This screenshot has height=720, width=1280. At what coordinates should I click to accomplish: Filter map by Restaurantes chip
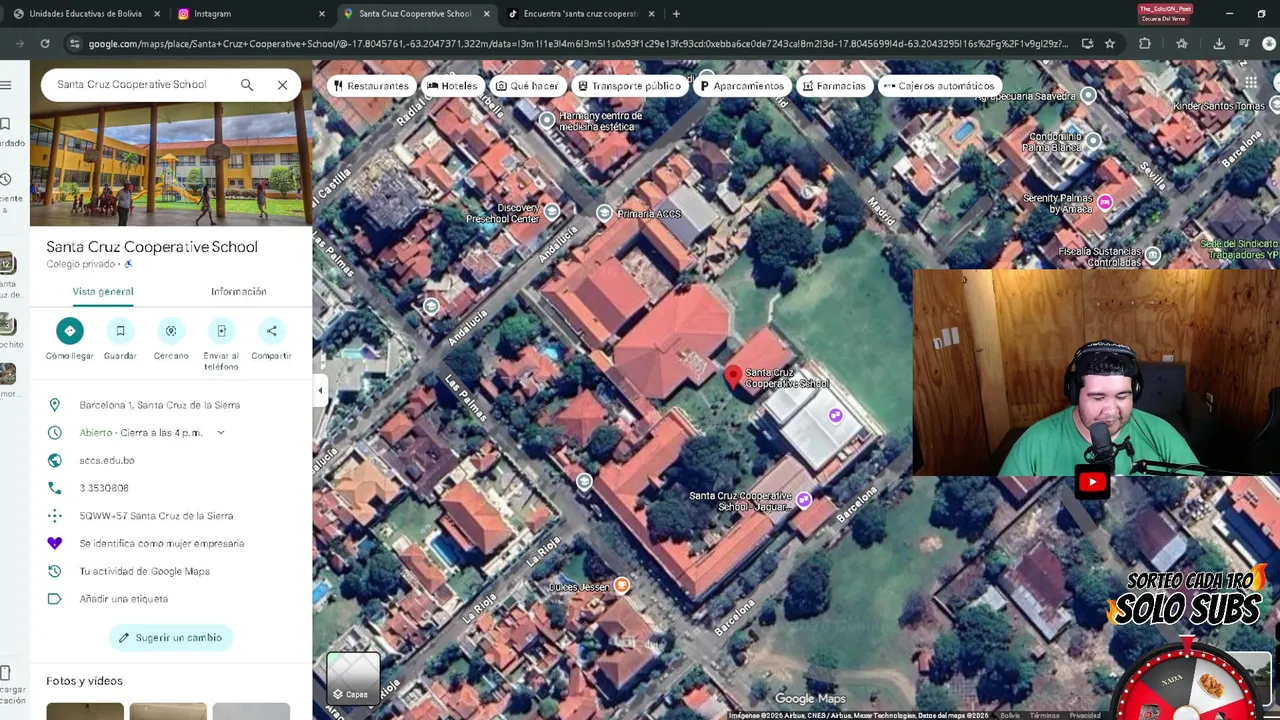pos(371,86)
